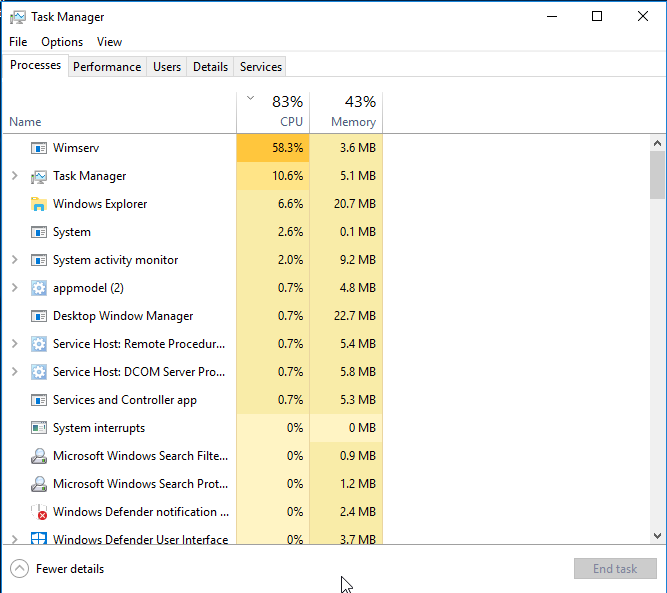The height and width of the screenshot is (593, 667).
Task: Select the Services and Controller app name
Action: pos(125,400)
